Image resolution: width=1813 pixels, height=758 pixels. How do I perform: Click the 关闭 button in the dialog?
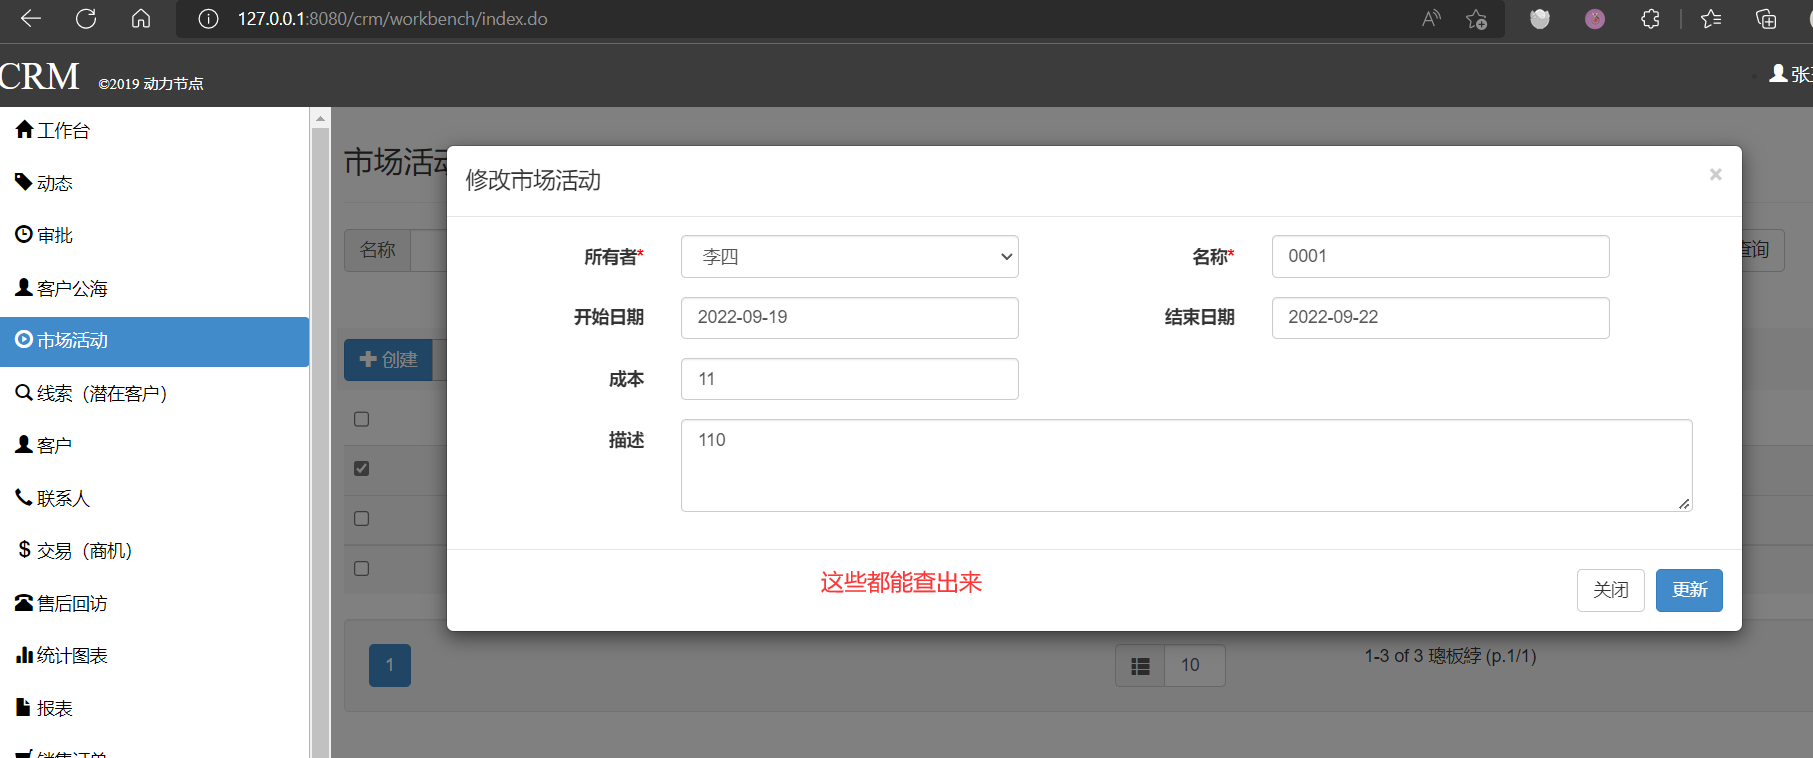pos(1610,590)
